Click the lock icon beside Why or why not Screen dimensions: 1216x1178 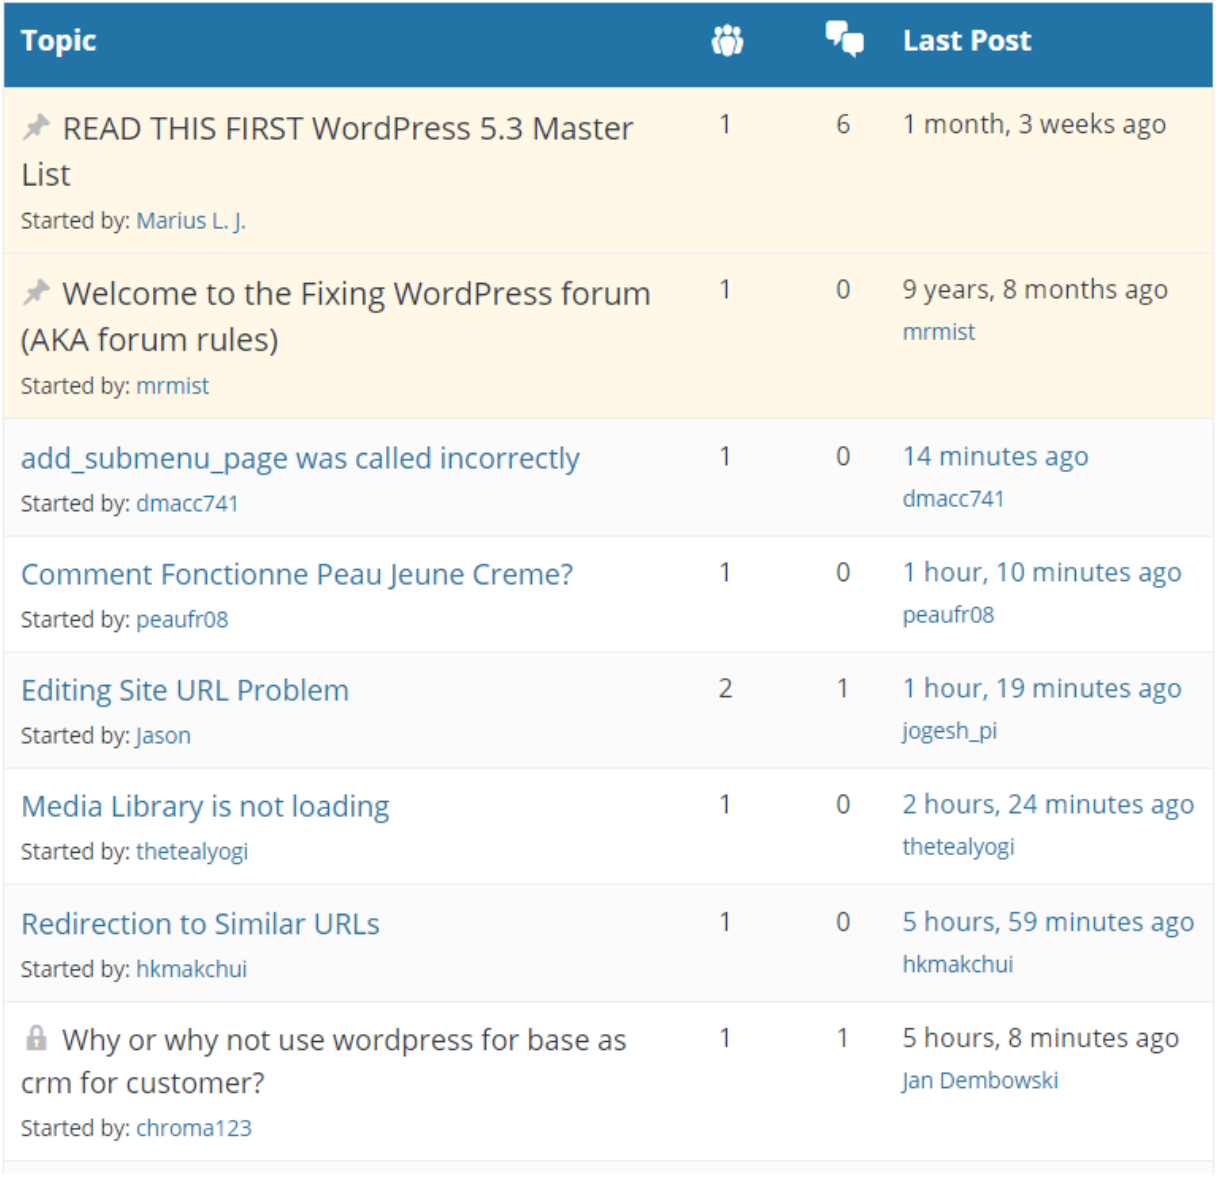(x=36, y=1038)
